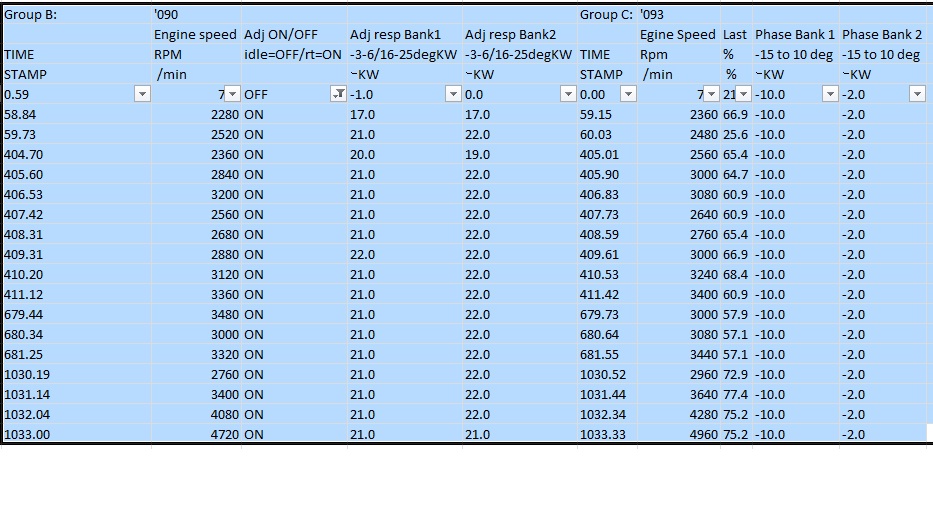The image size is (933, 518).
Task: Select Group C RPM cell 2480
Action: 679,134
